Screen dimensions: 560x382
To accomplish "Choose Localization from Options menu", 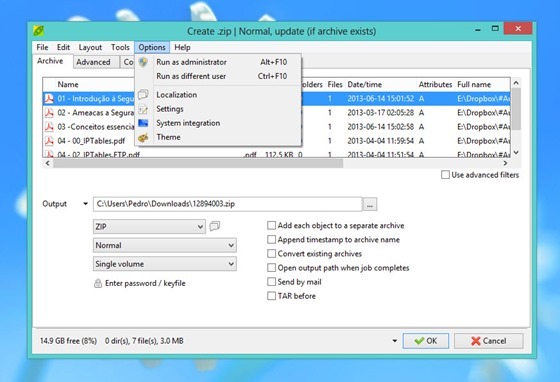I will tap(218, 95).
